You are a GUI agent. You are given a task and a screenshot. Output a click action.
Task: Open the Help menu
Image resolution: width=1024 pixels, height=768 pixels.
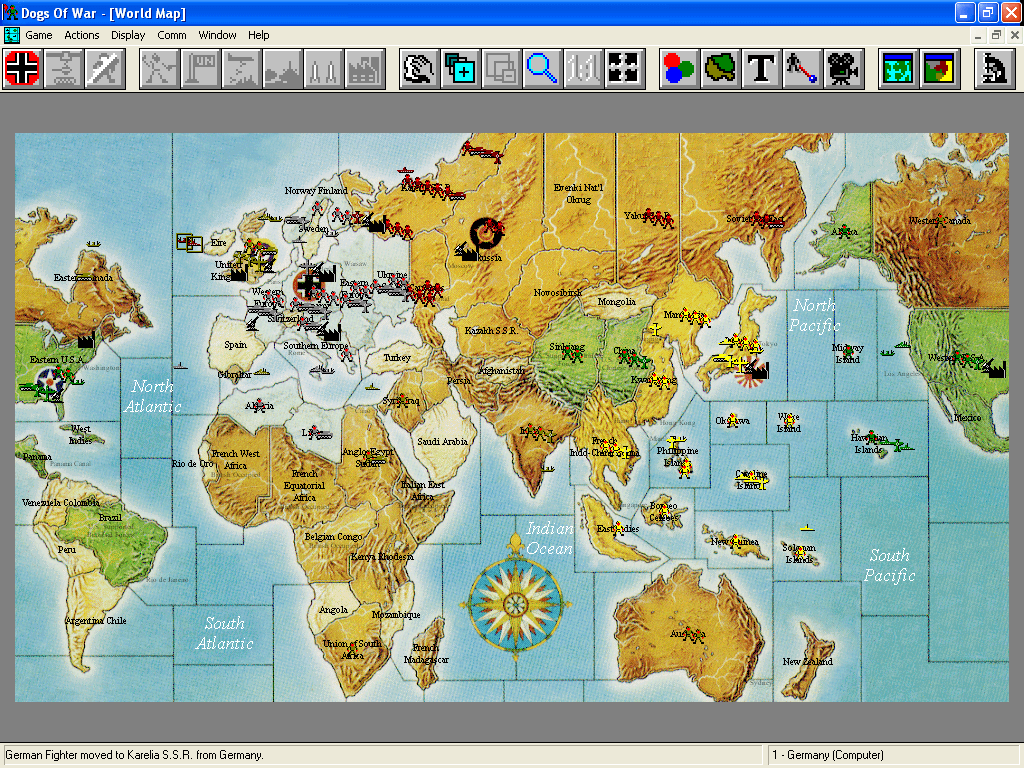coord(259,35)
